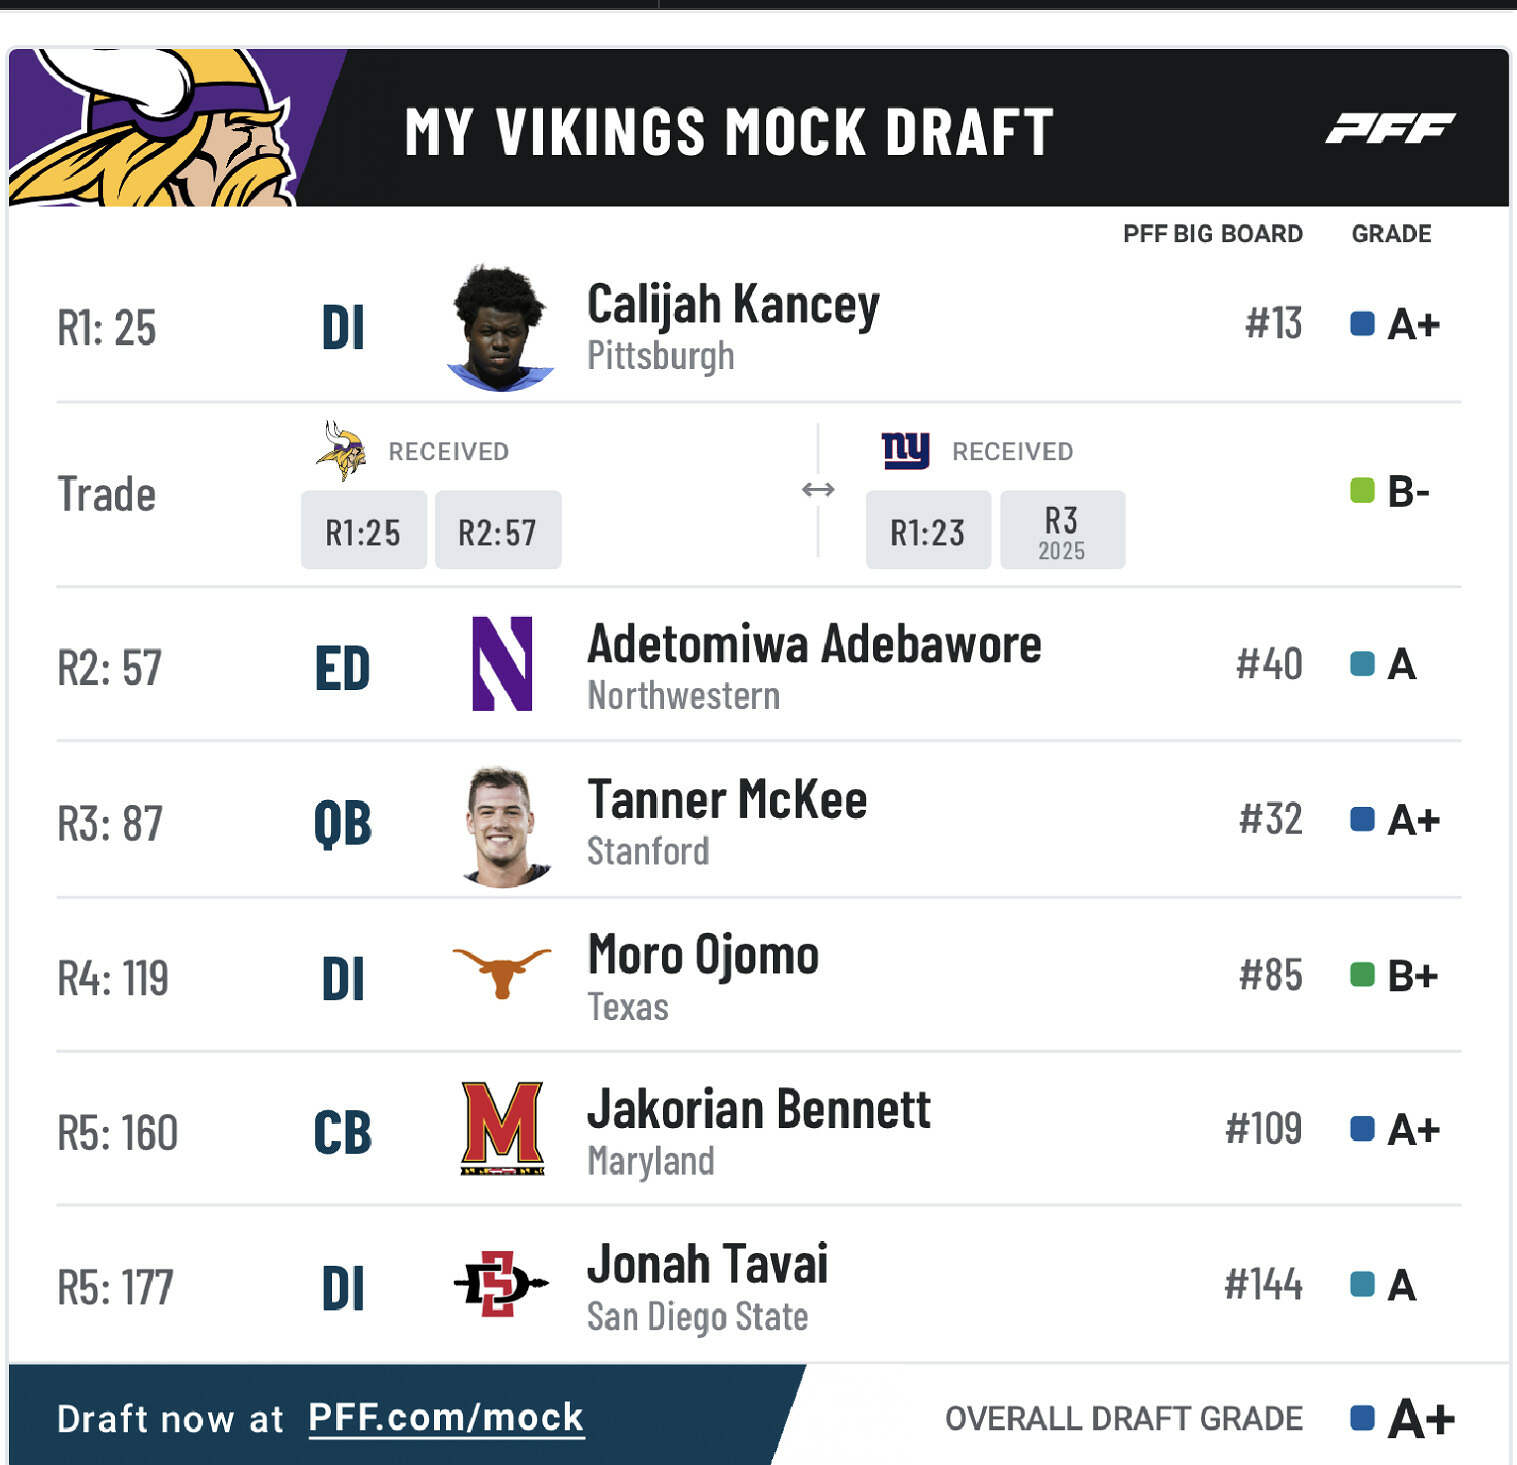Click Calijah Kancey's headshot photo
1517x1465 pixels.
pyautogui.click(x=500, y=327)
